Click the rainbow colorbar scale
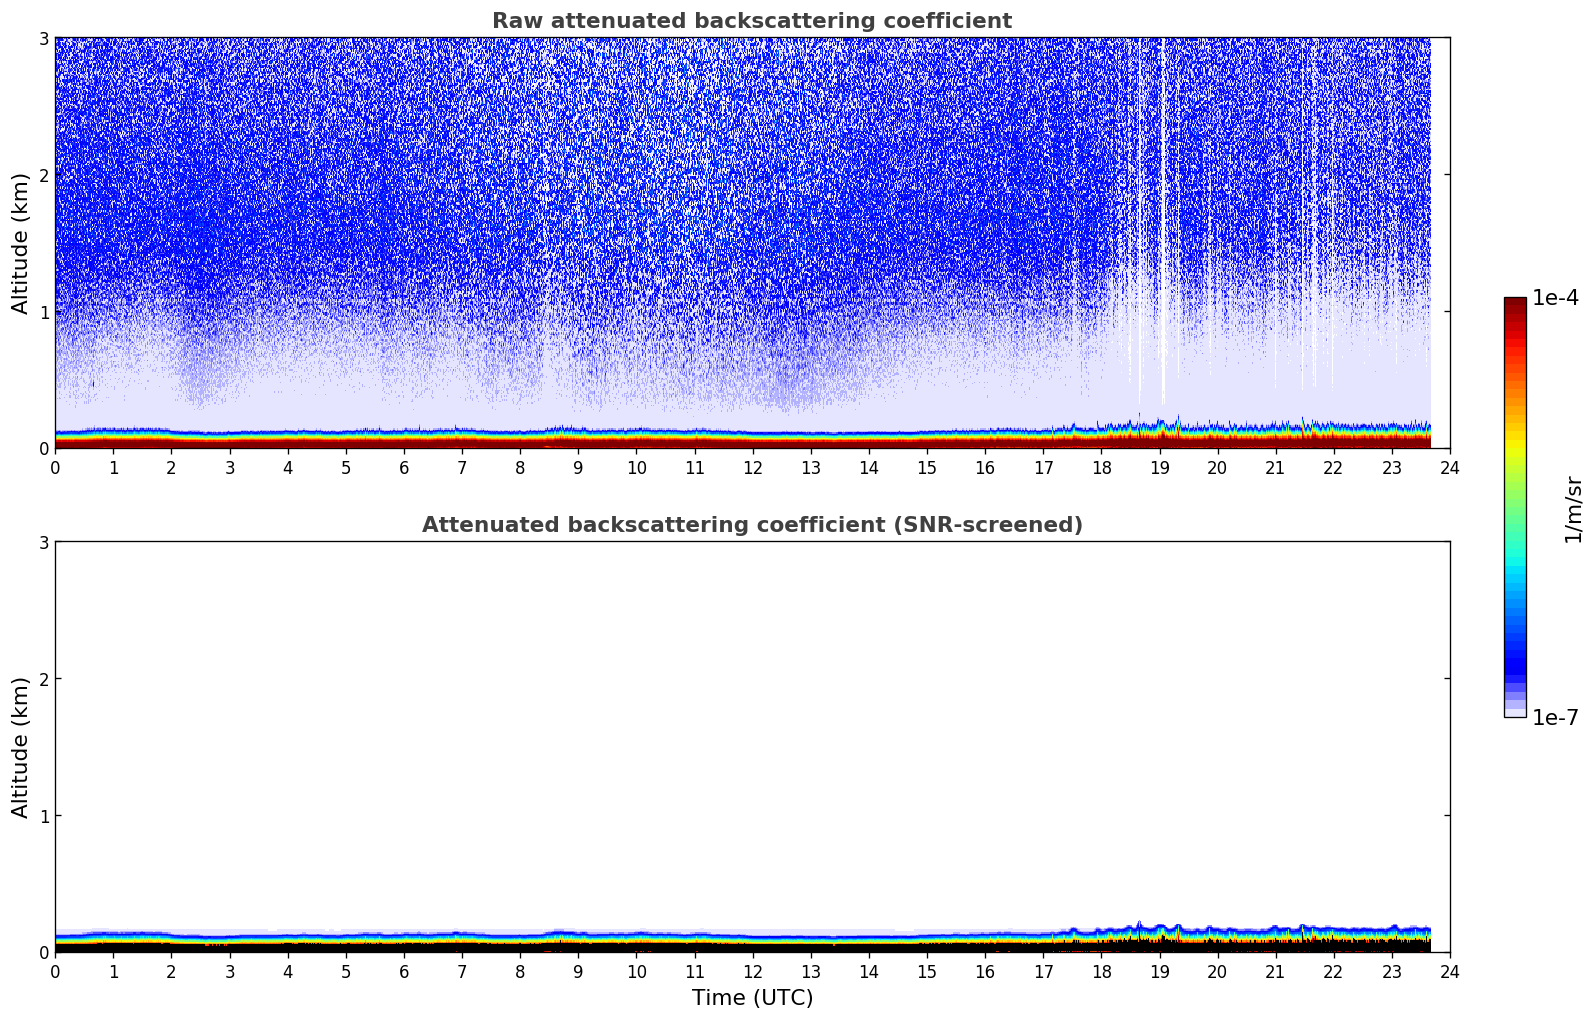Image resolution: width=1595 pixels, height=1020 pixels. (1515, 507)
